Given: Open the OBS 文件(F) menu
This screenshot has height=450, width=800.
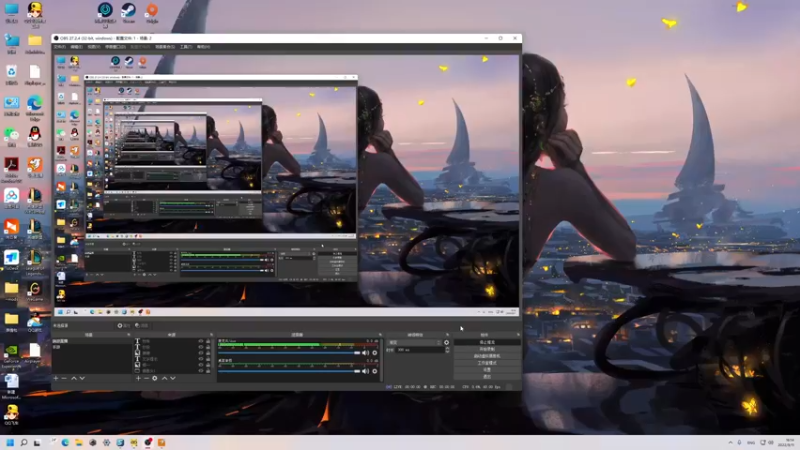Looking at the screenshot, I should pyautogui.click(x=60, y=46).
